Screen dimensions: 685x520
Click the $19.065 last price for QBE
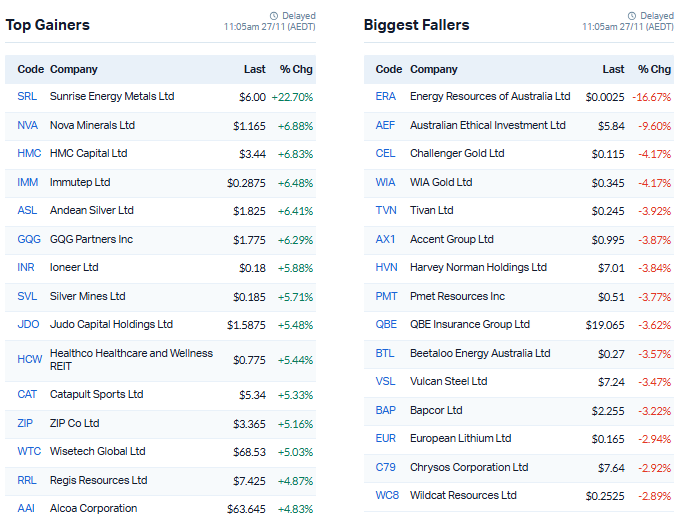point(605,325)
